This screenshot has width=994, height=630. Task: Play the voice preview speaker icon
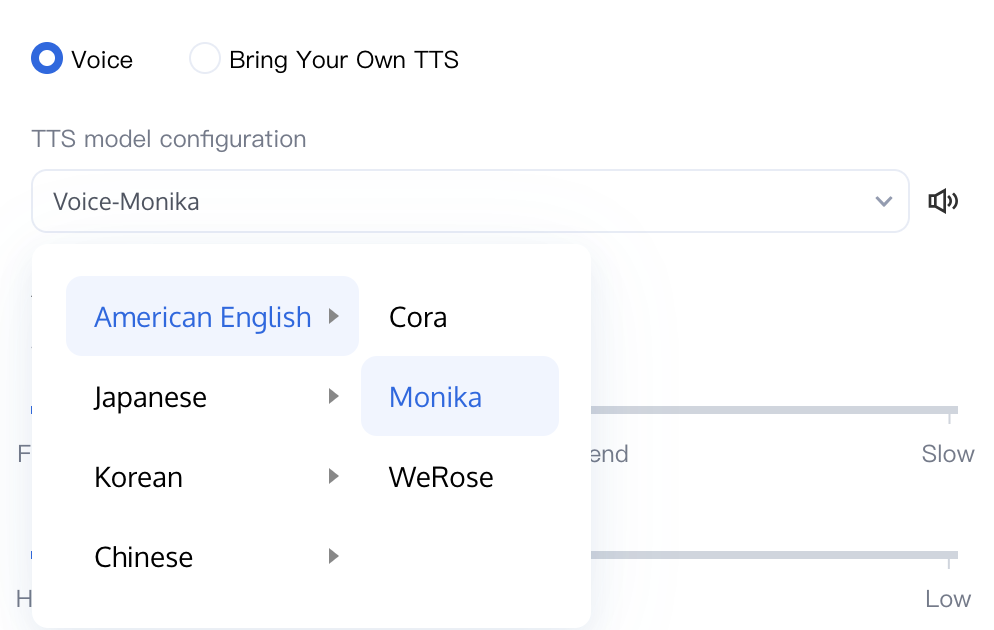pyautogui.click(x=943, y=202)
